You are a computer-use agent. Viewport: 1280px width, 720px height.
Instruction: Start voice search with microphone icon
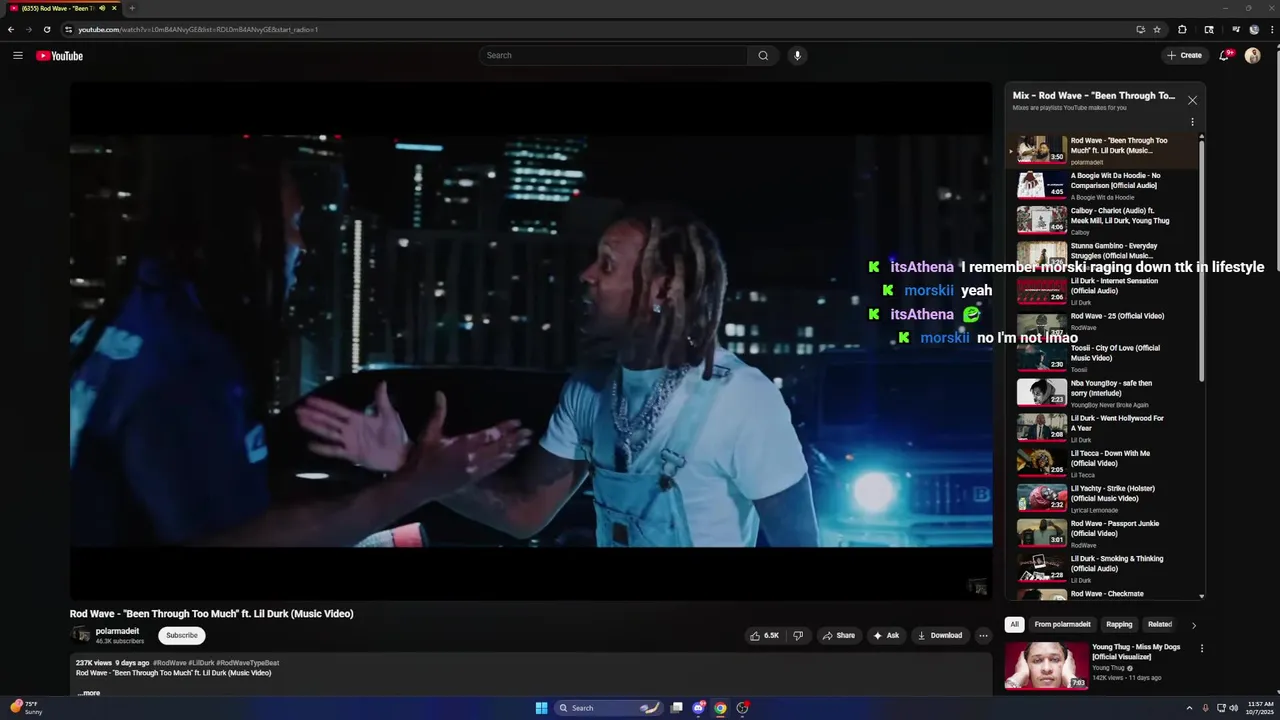pos(797,56)
